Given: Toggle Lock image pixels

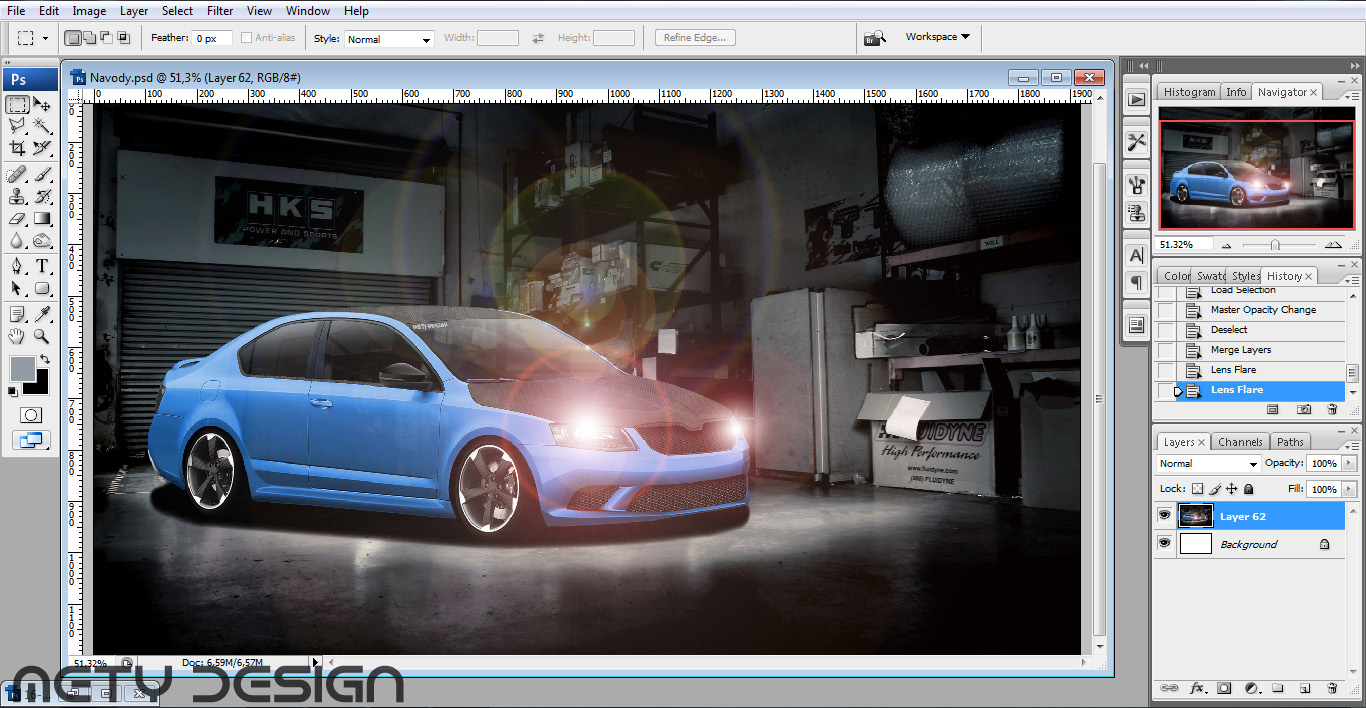Looking at the screenshot, I should [1215, 489].
